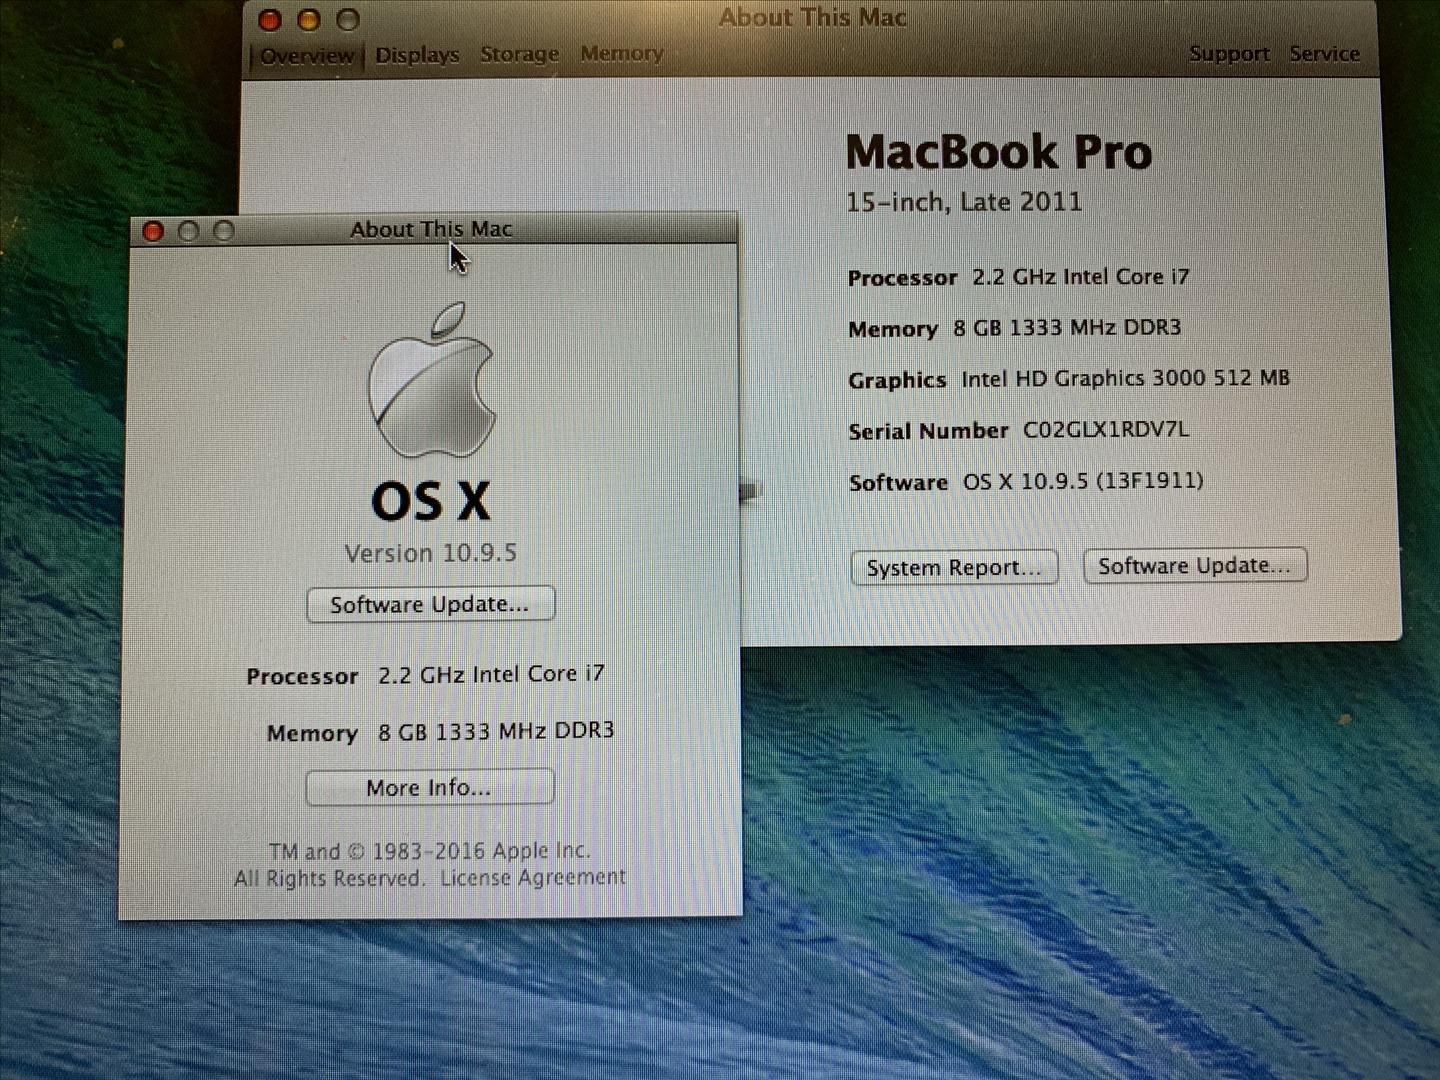Click processor value in large window
1440x1080 pixels.
click(x=1081, y=277)
